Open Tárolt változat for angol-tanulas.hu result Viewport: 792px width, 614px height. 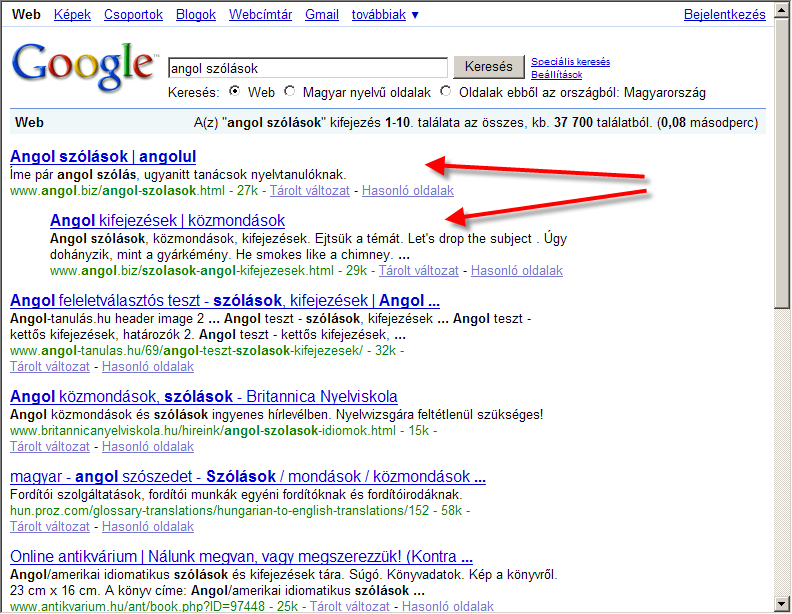tap(50, 367)
